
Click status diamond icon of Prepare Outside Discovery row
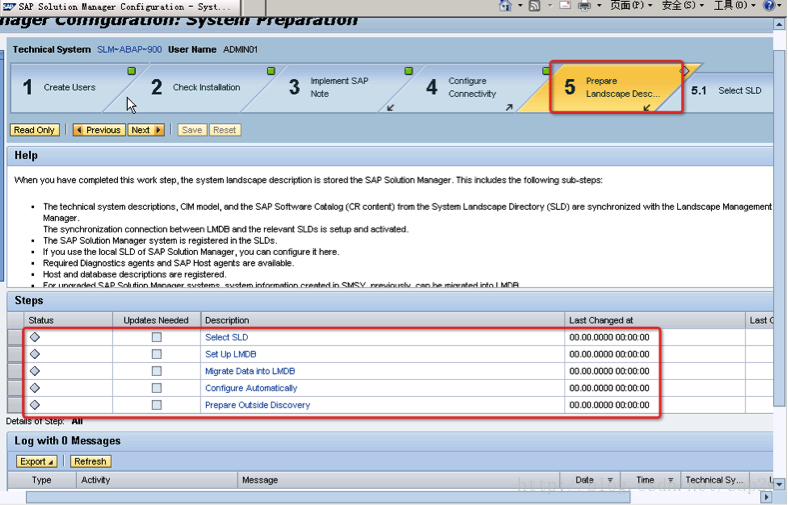(x=35, y=405)
